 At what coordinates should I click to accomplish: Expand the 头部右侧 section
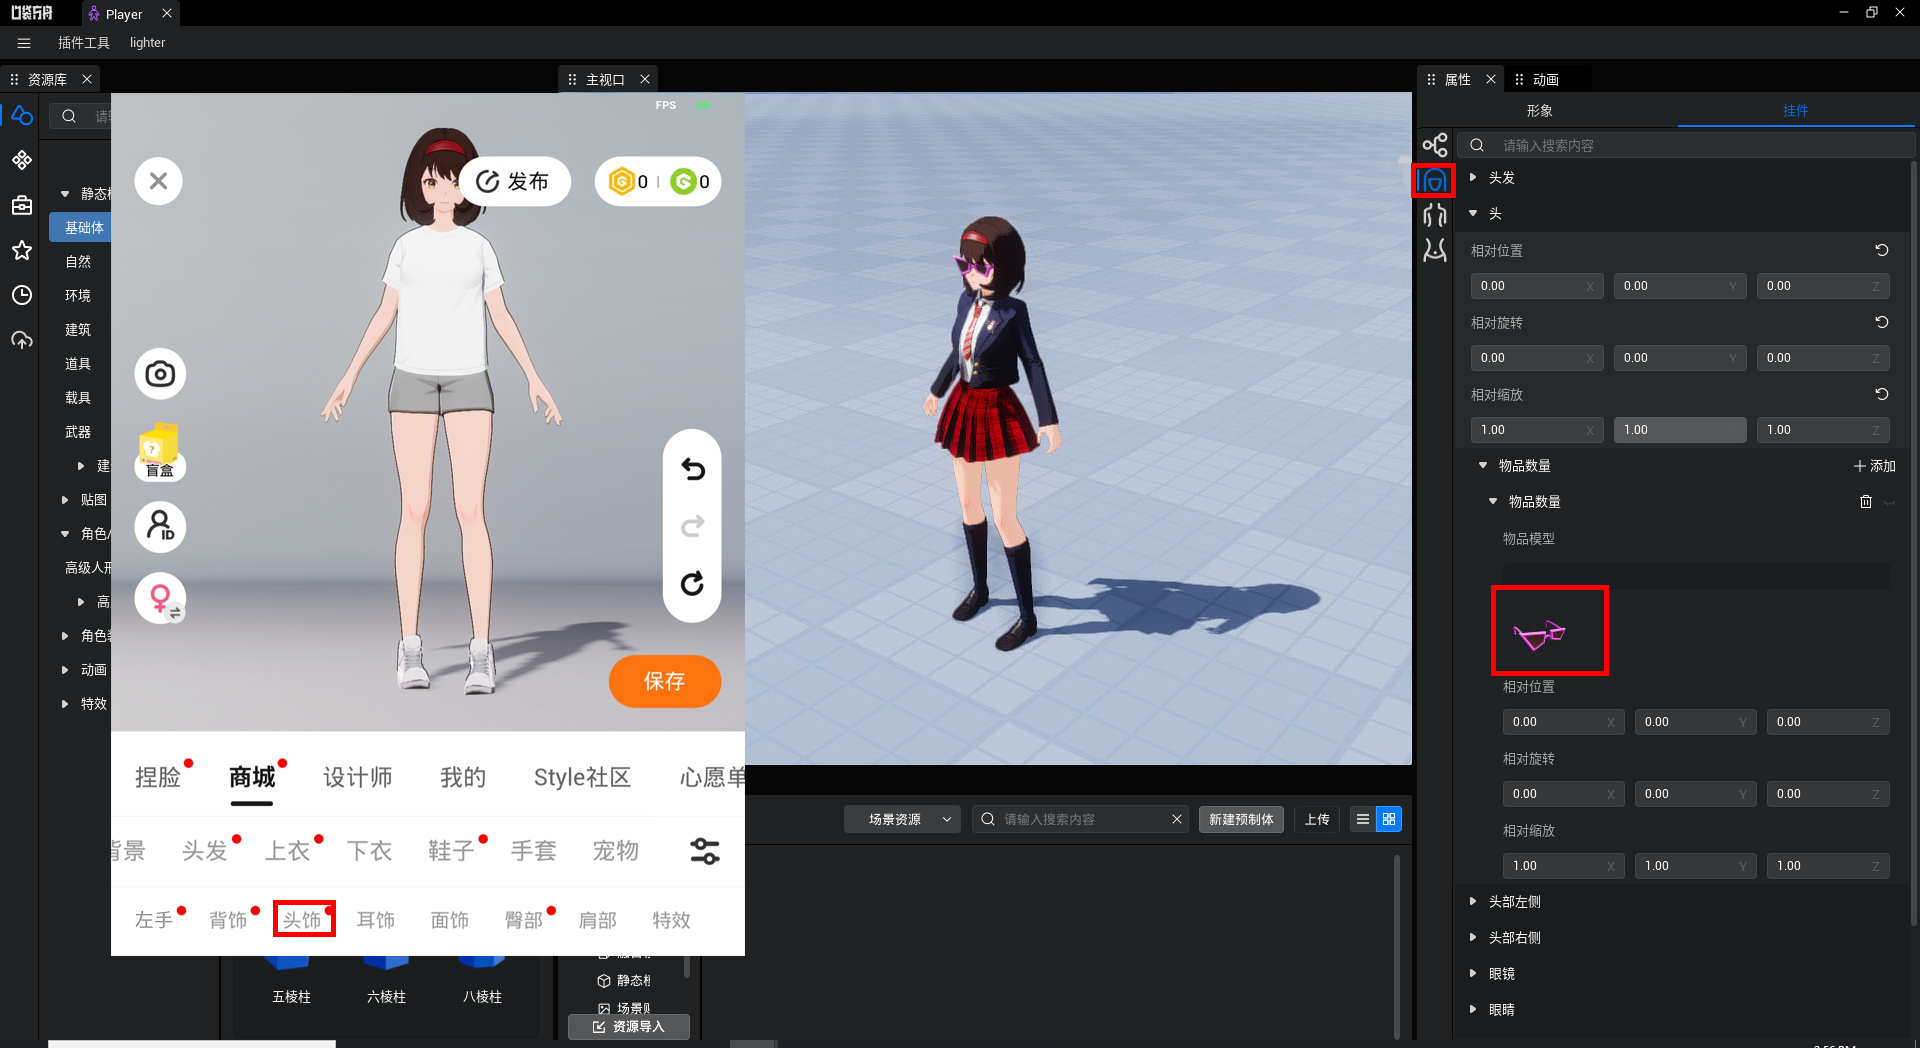click(1473, 937)
